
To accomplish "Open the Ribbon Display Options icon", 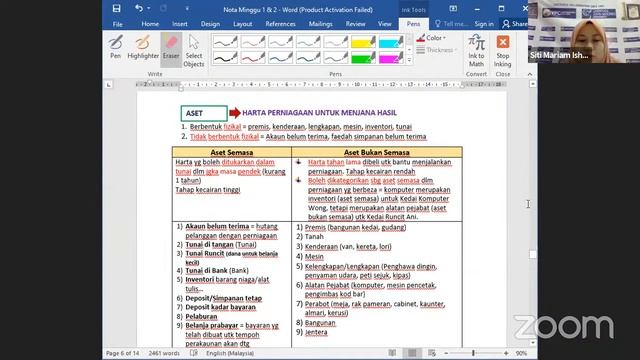I will 453,9.
